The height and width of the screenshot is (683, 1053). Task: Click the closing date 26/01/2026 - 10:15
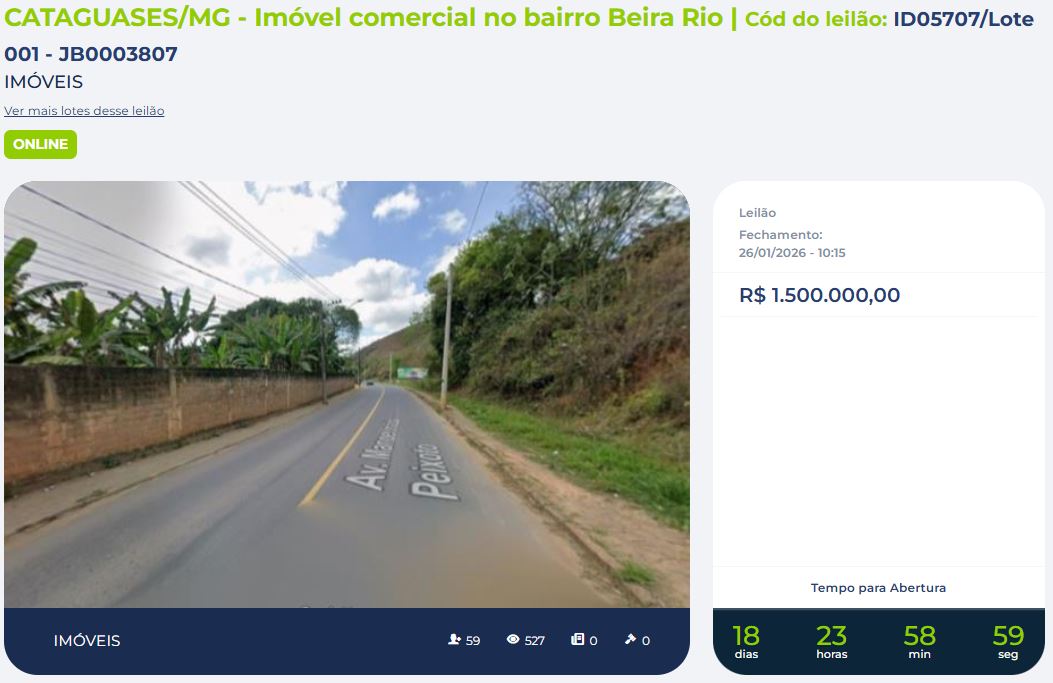click(x=792, y=253)
